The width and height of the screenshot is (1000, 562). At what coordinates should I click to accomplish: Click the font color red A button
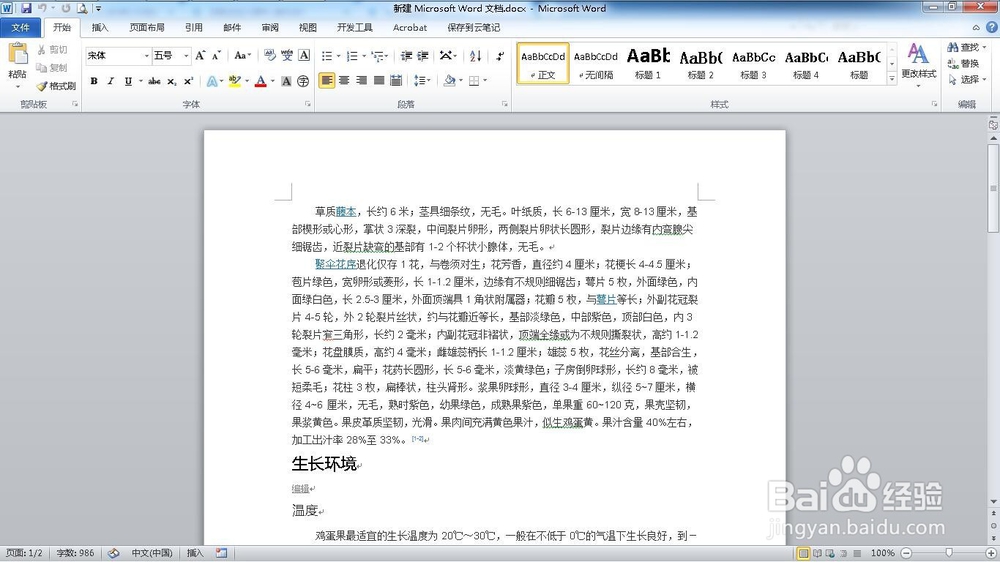click(x=260, y=81)
